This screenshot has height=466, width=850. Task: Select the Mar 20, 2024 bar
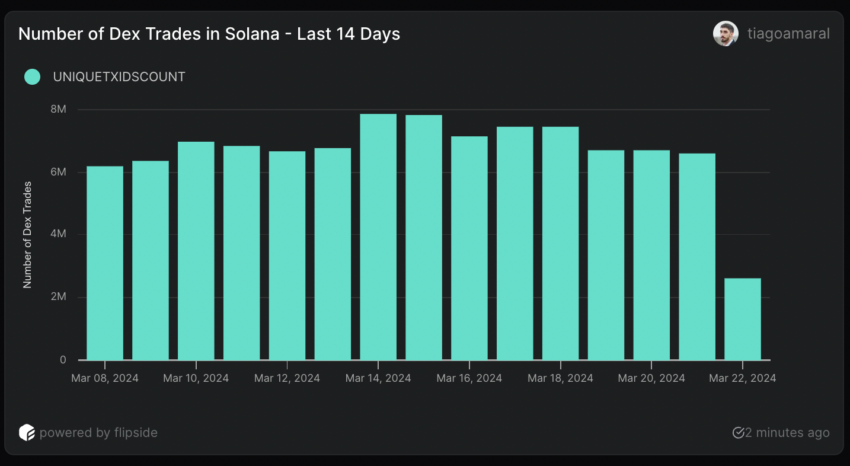tap(651, 255)
